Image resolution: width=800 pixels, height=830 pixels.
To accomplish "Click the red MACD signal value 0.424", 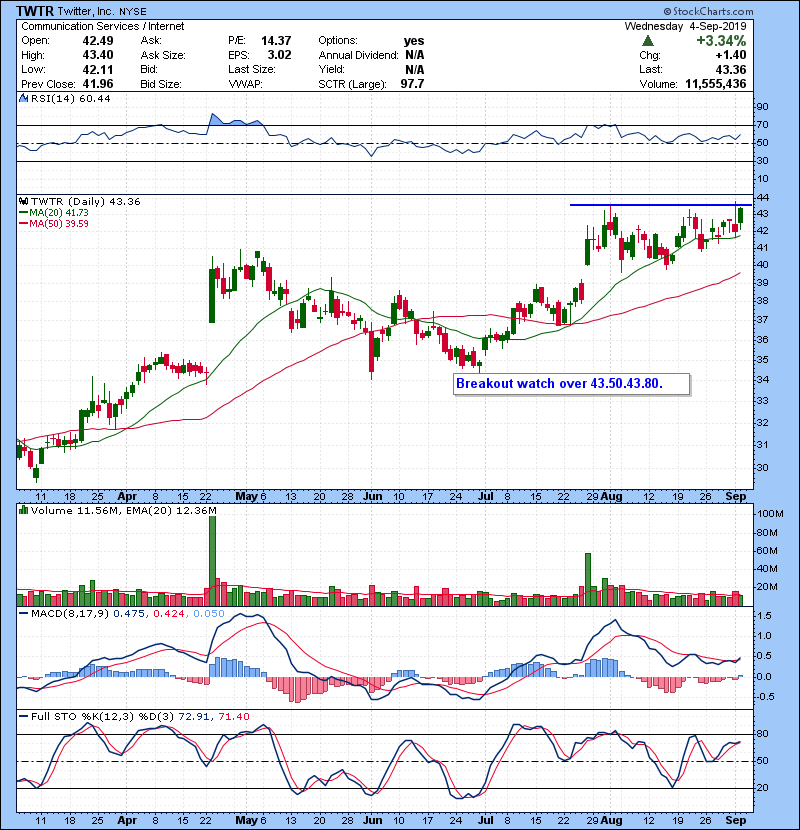I will [169, 614].
